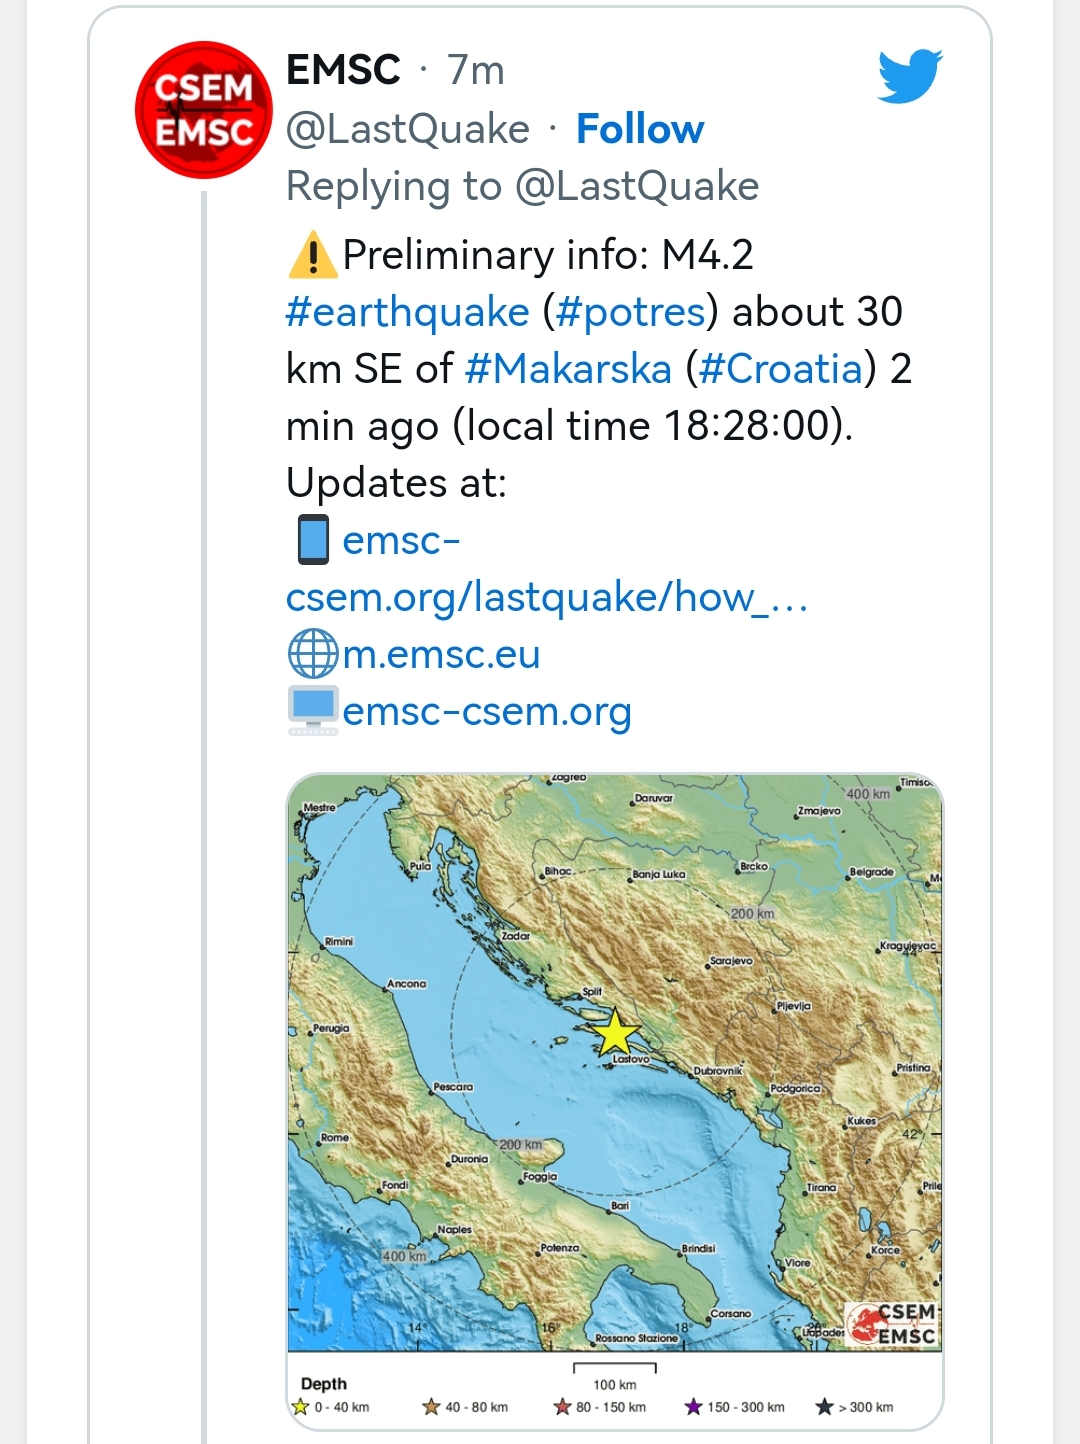Click the yellow warning sign emoji
The width and height of the screenshot is (1080, 1444).
pos(312,255)
